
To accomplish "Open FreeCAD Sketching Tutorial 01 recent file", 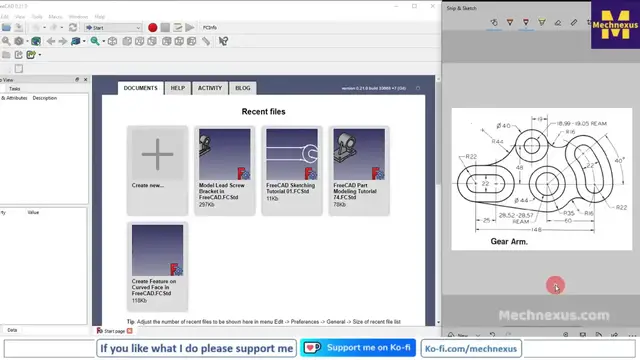I will 292,170.
